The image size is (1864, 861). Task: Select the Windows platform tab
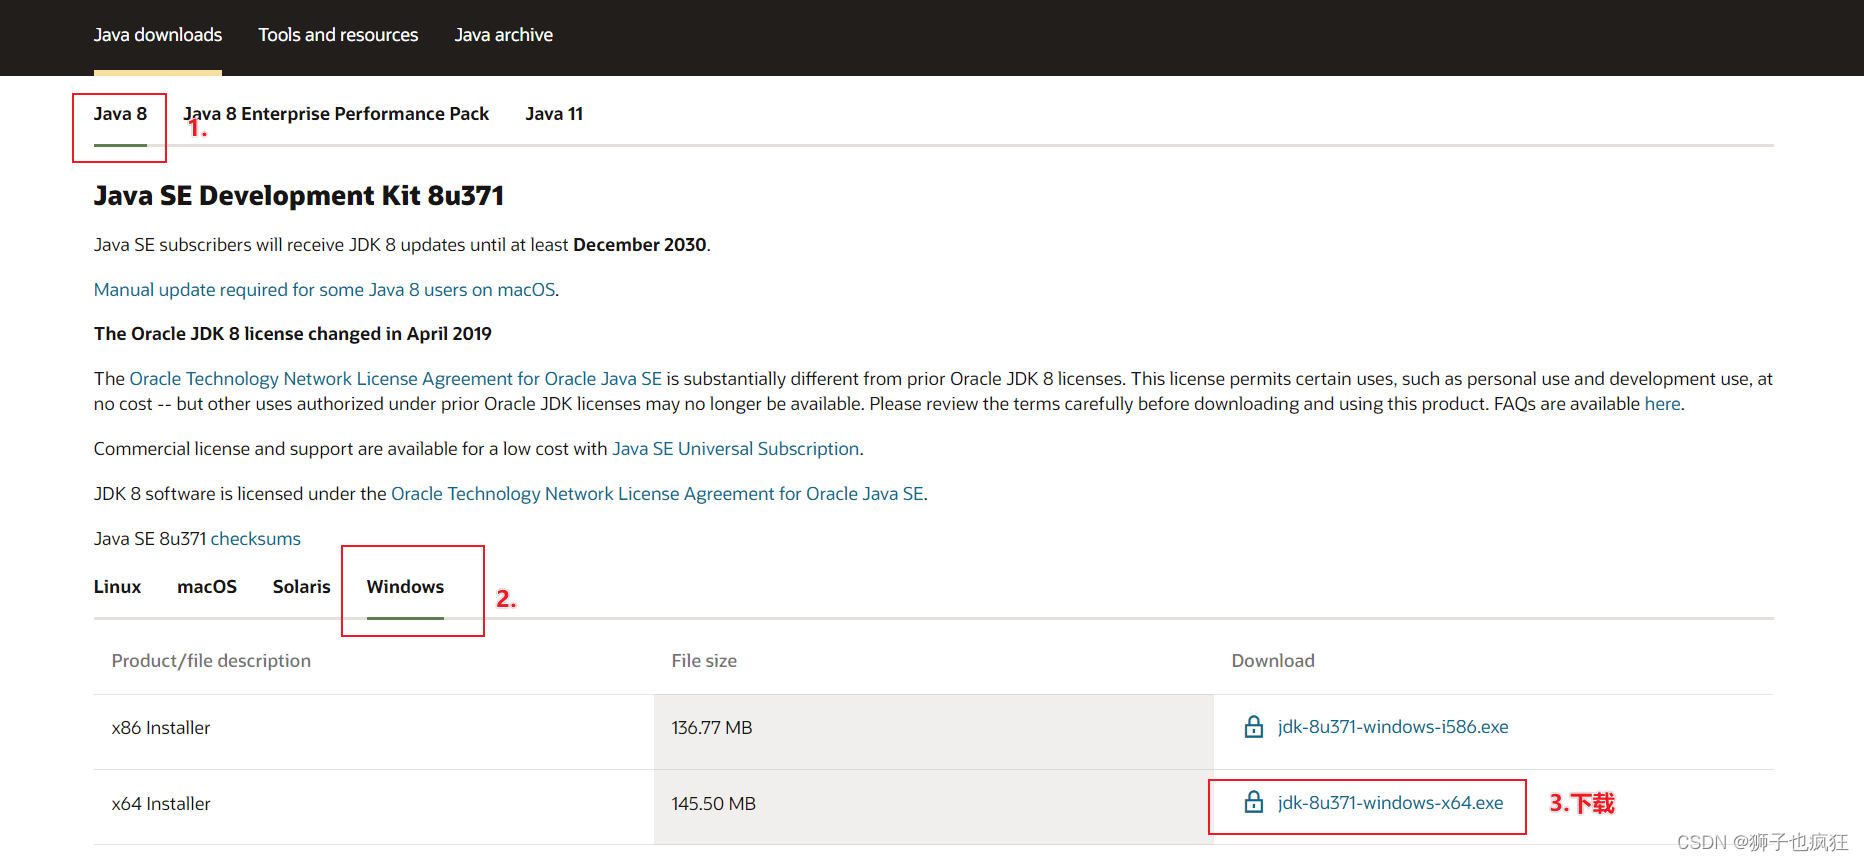point(405,587)
